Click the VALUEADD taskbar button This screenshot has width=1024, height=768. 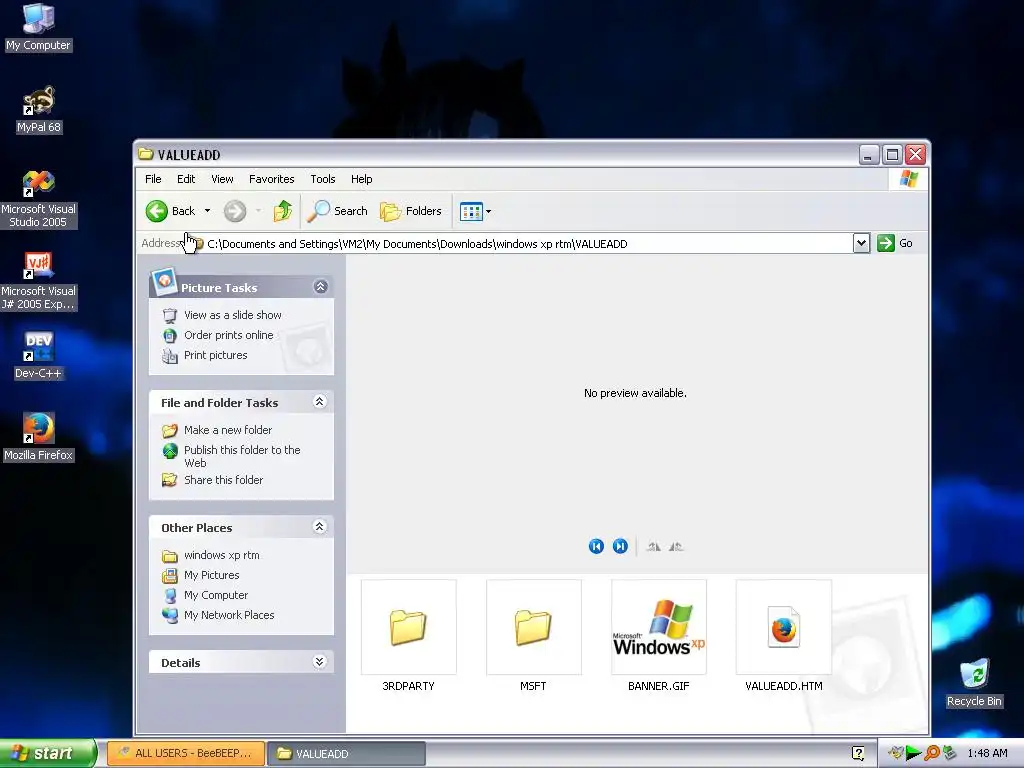point(347,753)
